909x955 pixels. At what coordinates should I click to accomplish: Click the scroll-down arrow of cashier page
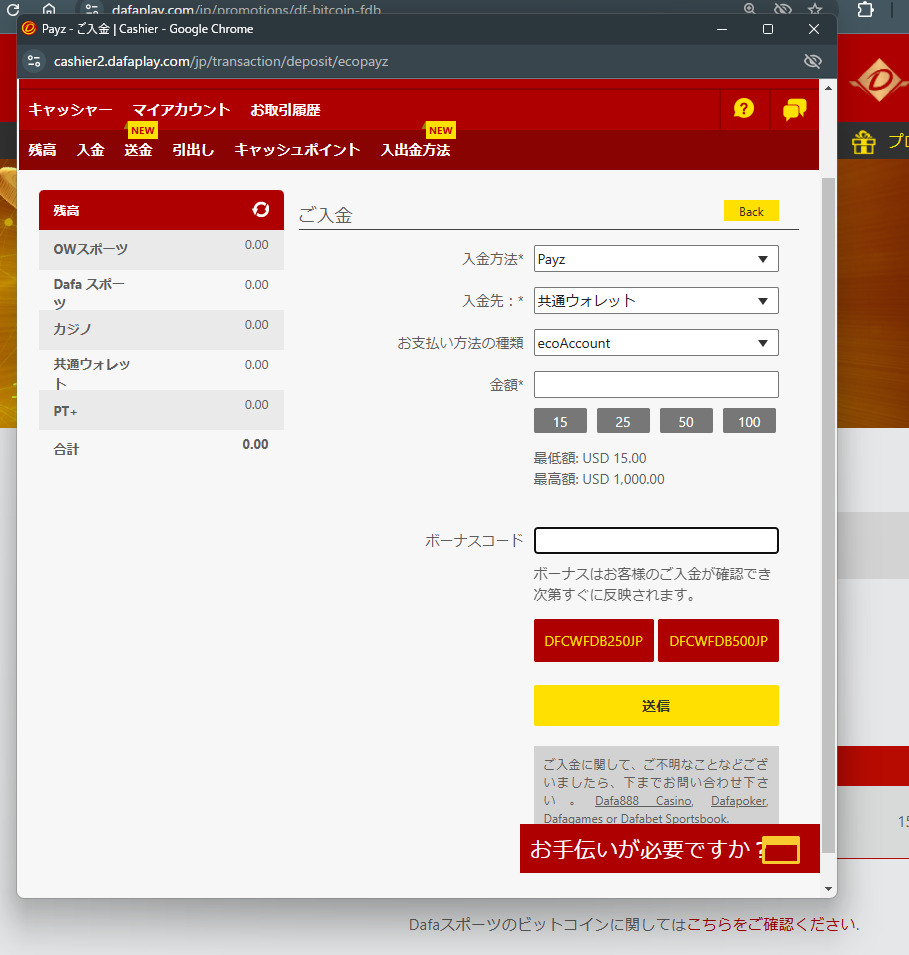[829, 889]
